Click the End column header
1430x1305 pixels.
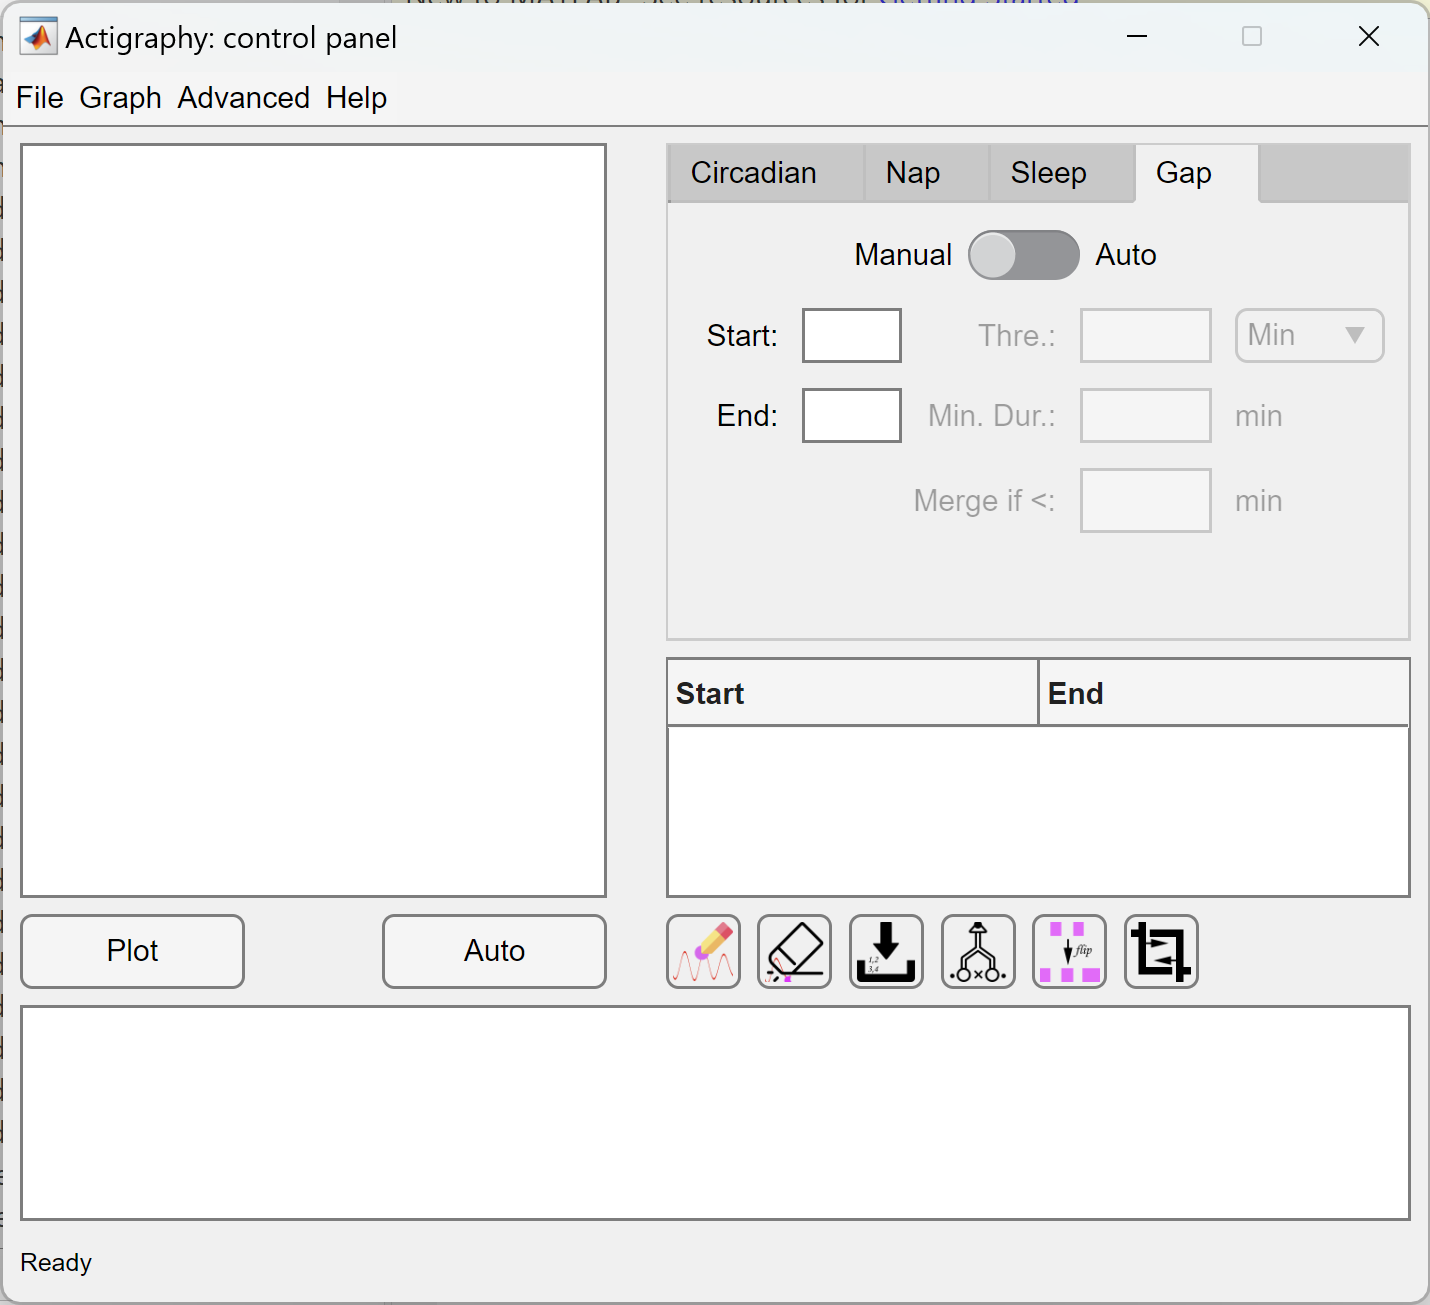point(1224,693)
